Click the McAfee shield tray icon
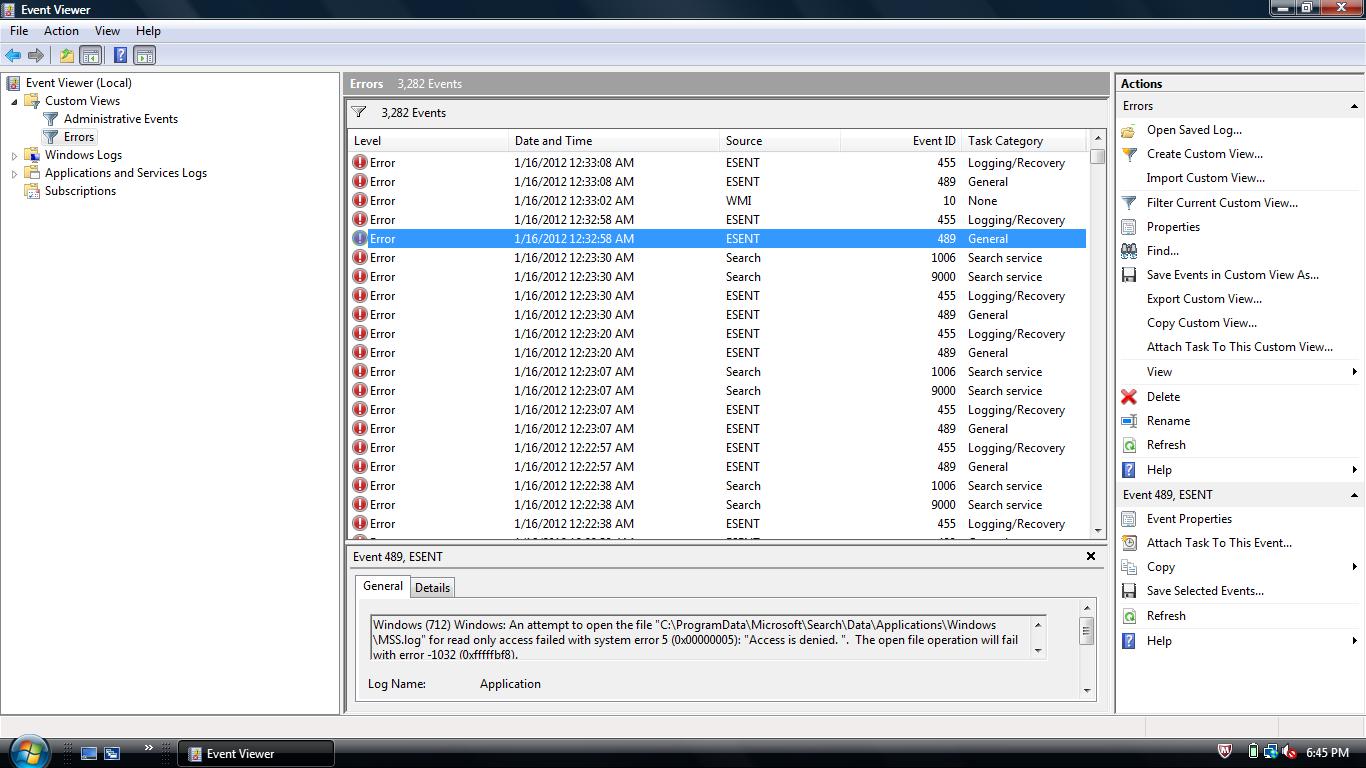 (1225, 752)
